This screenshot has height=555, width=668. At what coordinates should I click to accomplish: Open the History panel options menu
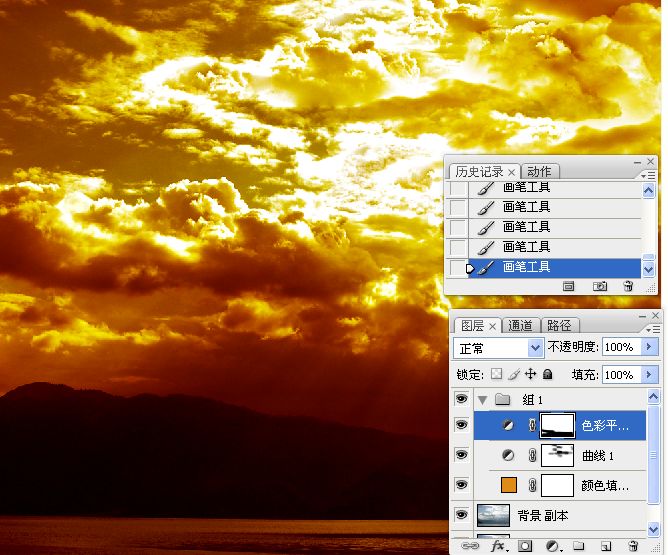click(648, 175)
